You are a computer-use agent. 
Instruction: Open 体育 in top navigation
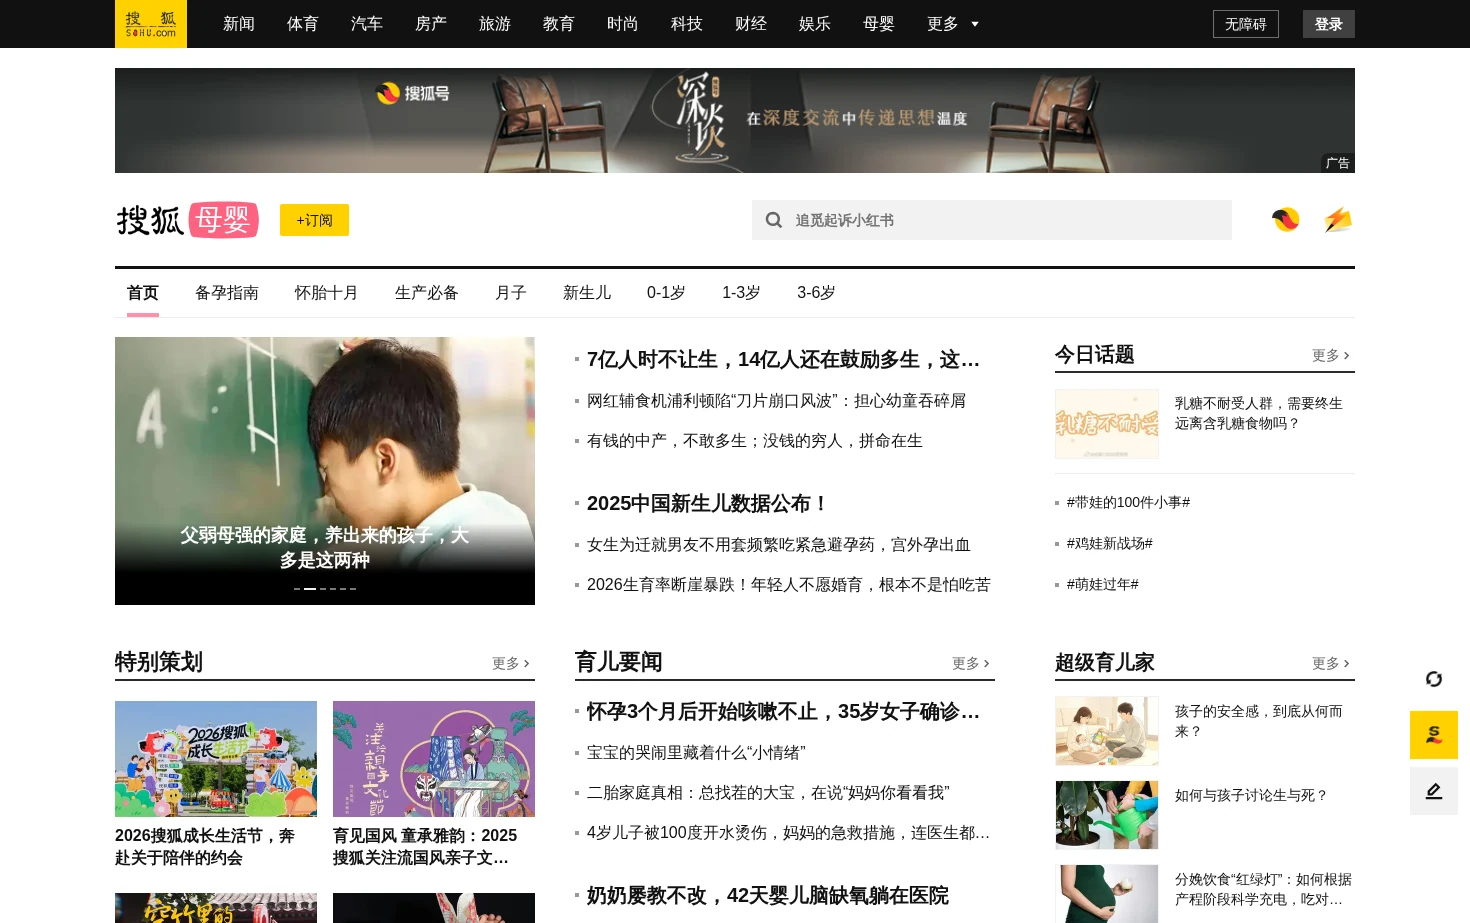(x=303, y=24)
